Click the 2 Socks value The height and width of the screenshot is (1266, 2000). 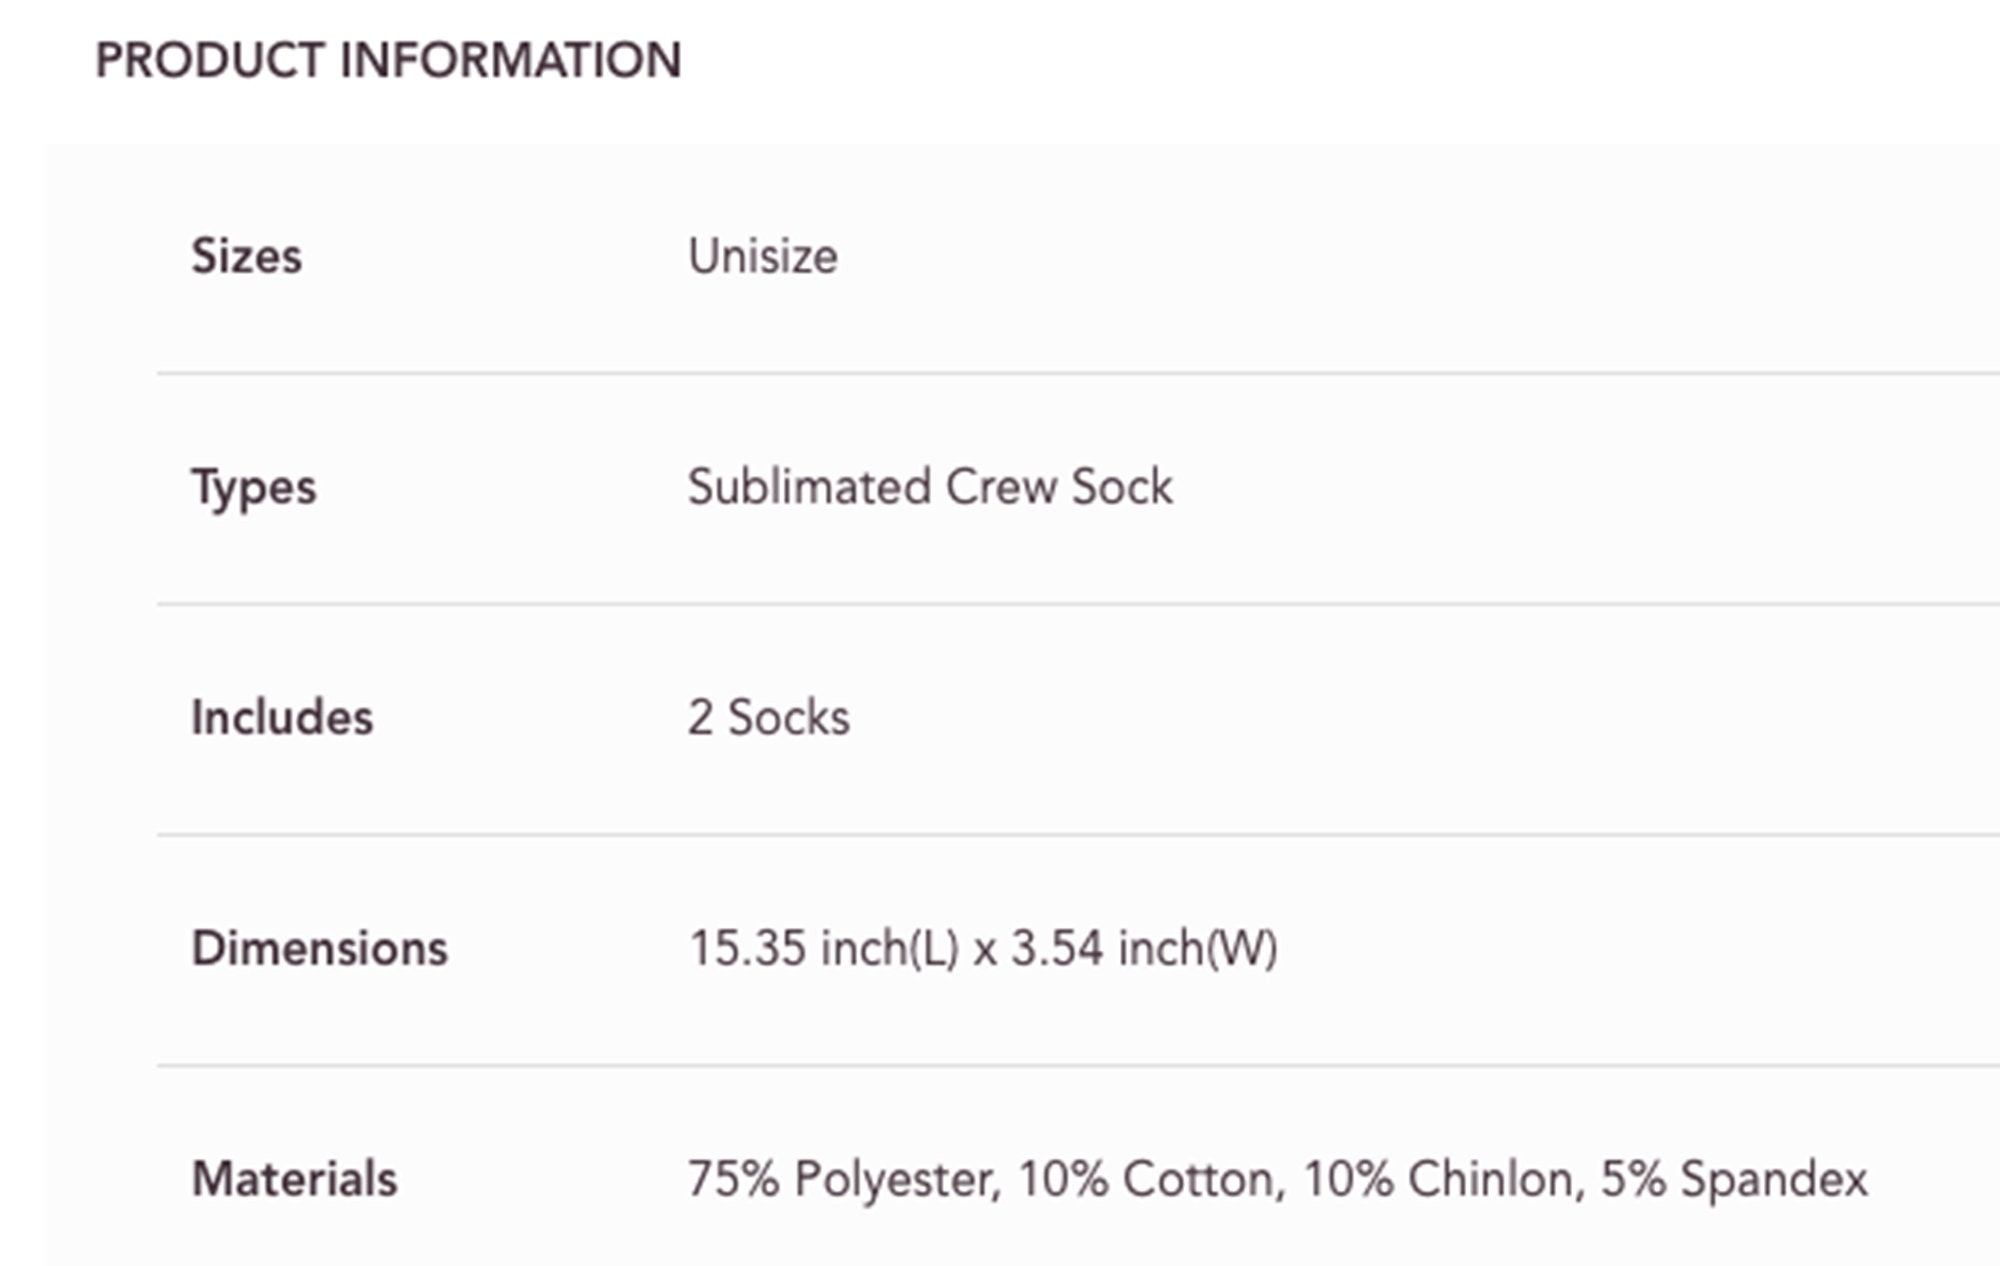(x=769, y=718)
